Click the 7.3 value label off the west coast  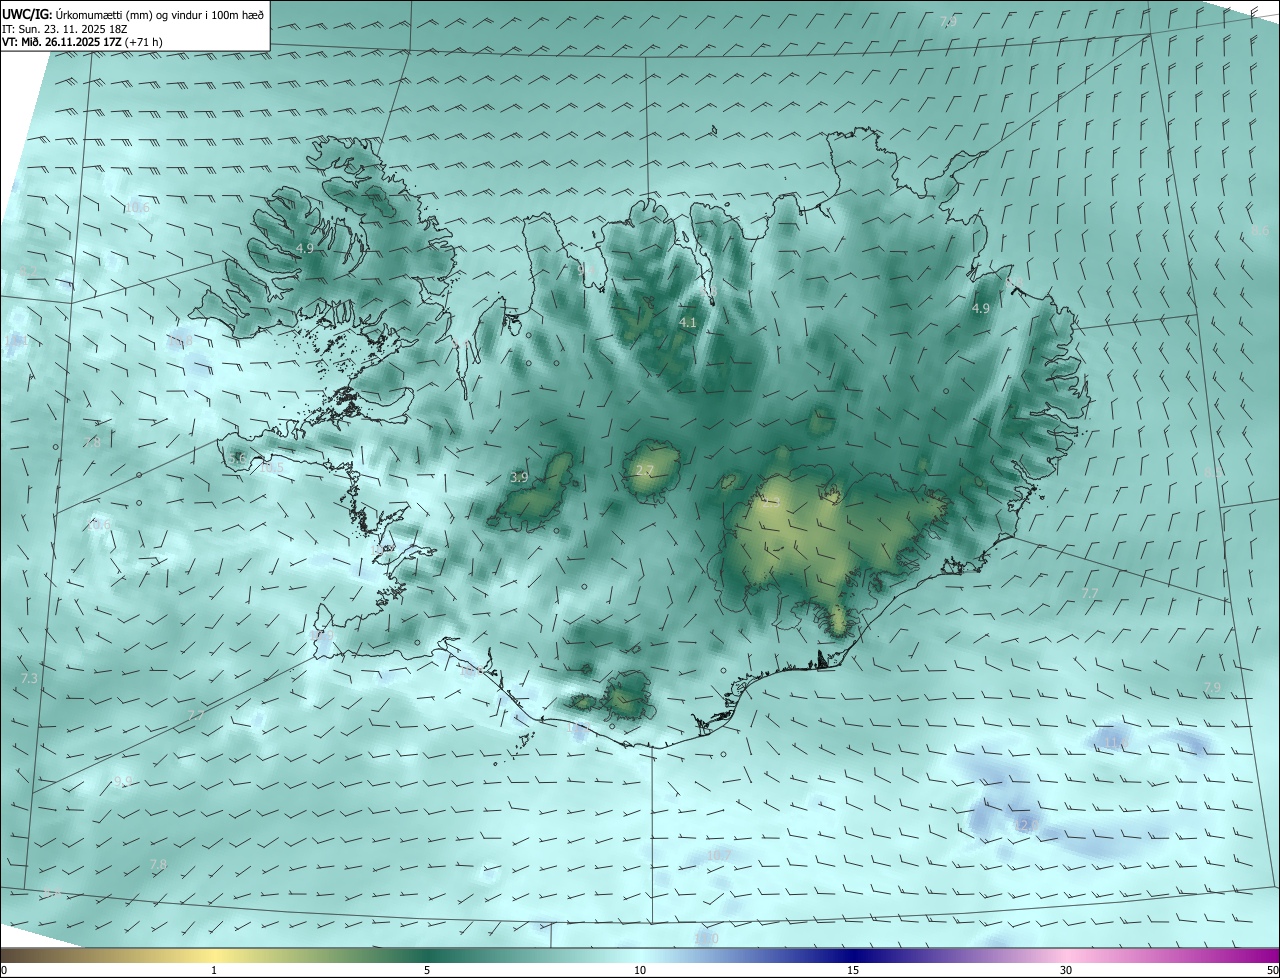coord(29,679)
